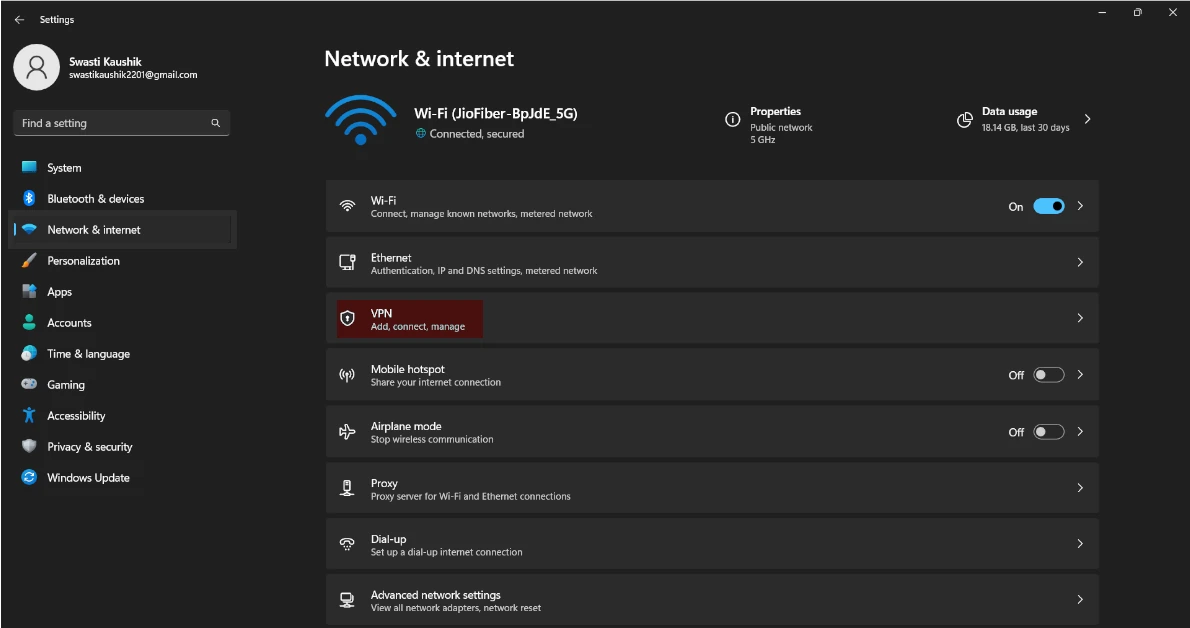This screenshot has width=1190, height=628.
Task: Click the back arrow icon in Settings
Action: tap(19, 20)
